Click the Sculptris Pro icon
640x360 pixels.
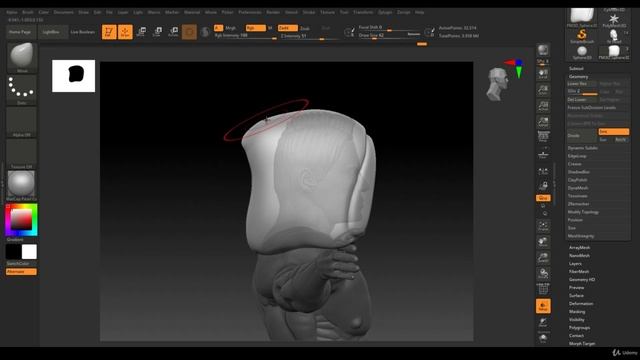(205, 31)
